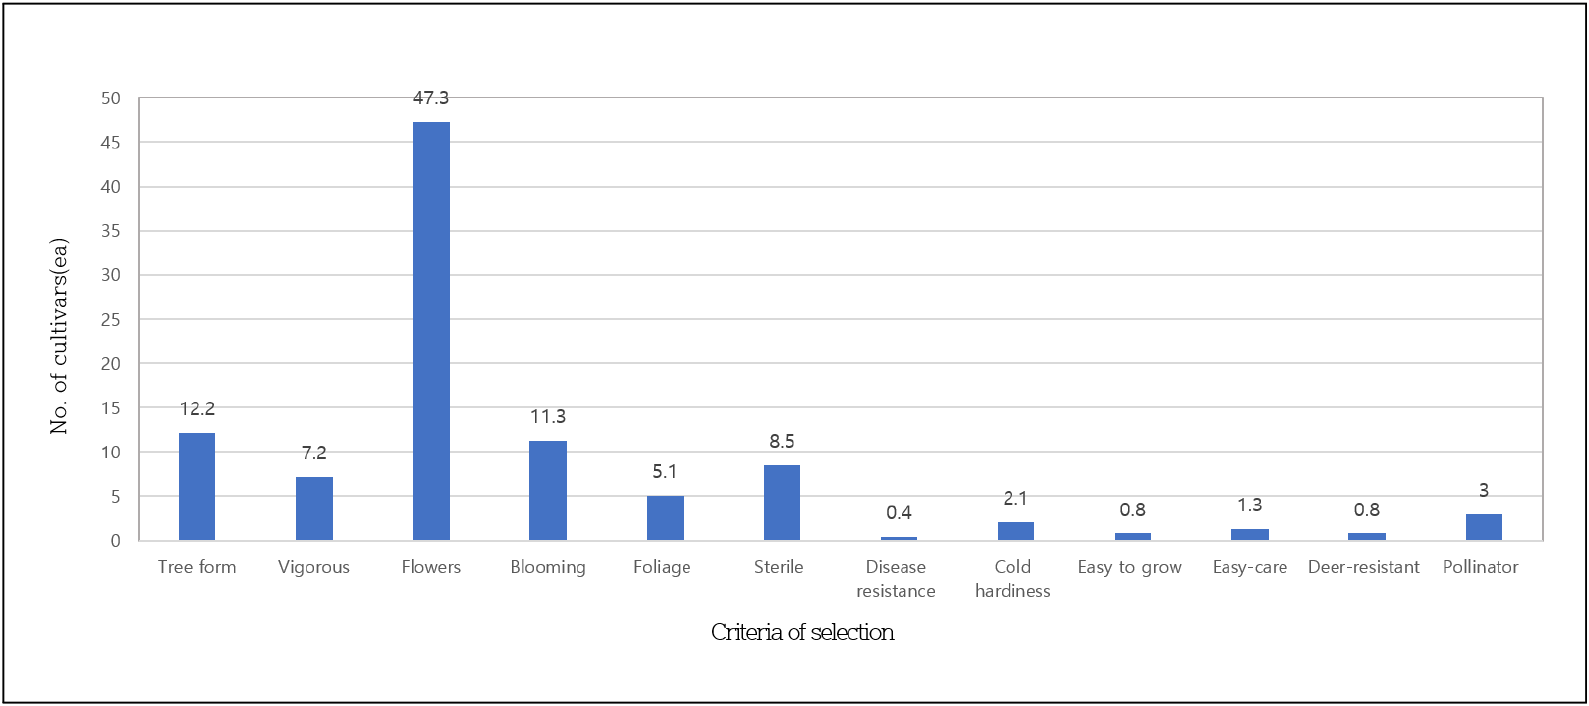Select the 12.2 data label
Viewport: 1589px width, 706px height.
pyautogui.click(x=197, y=409)
